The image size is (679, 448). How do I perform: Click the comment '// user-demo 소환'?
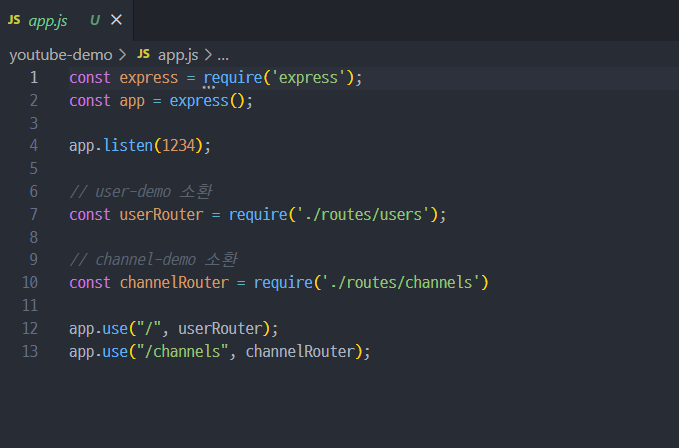141,191
